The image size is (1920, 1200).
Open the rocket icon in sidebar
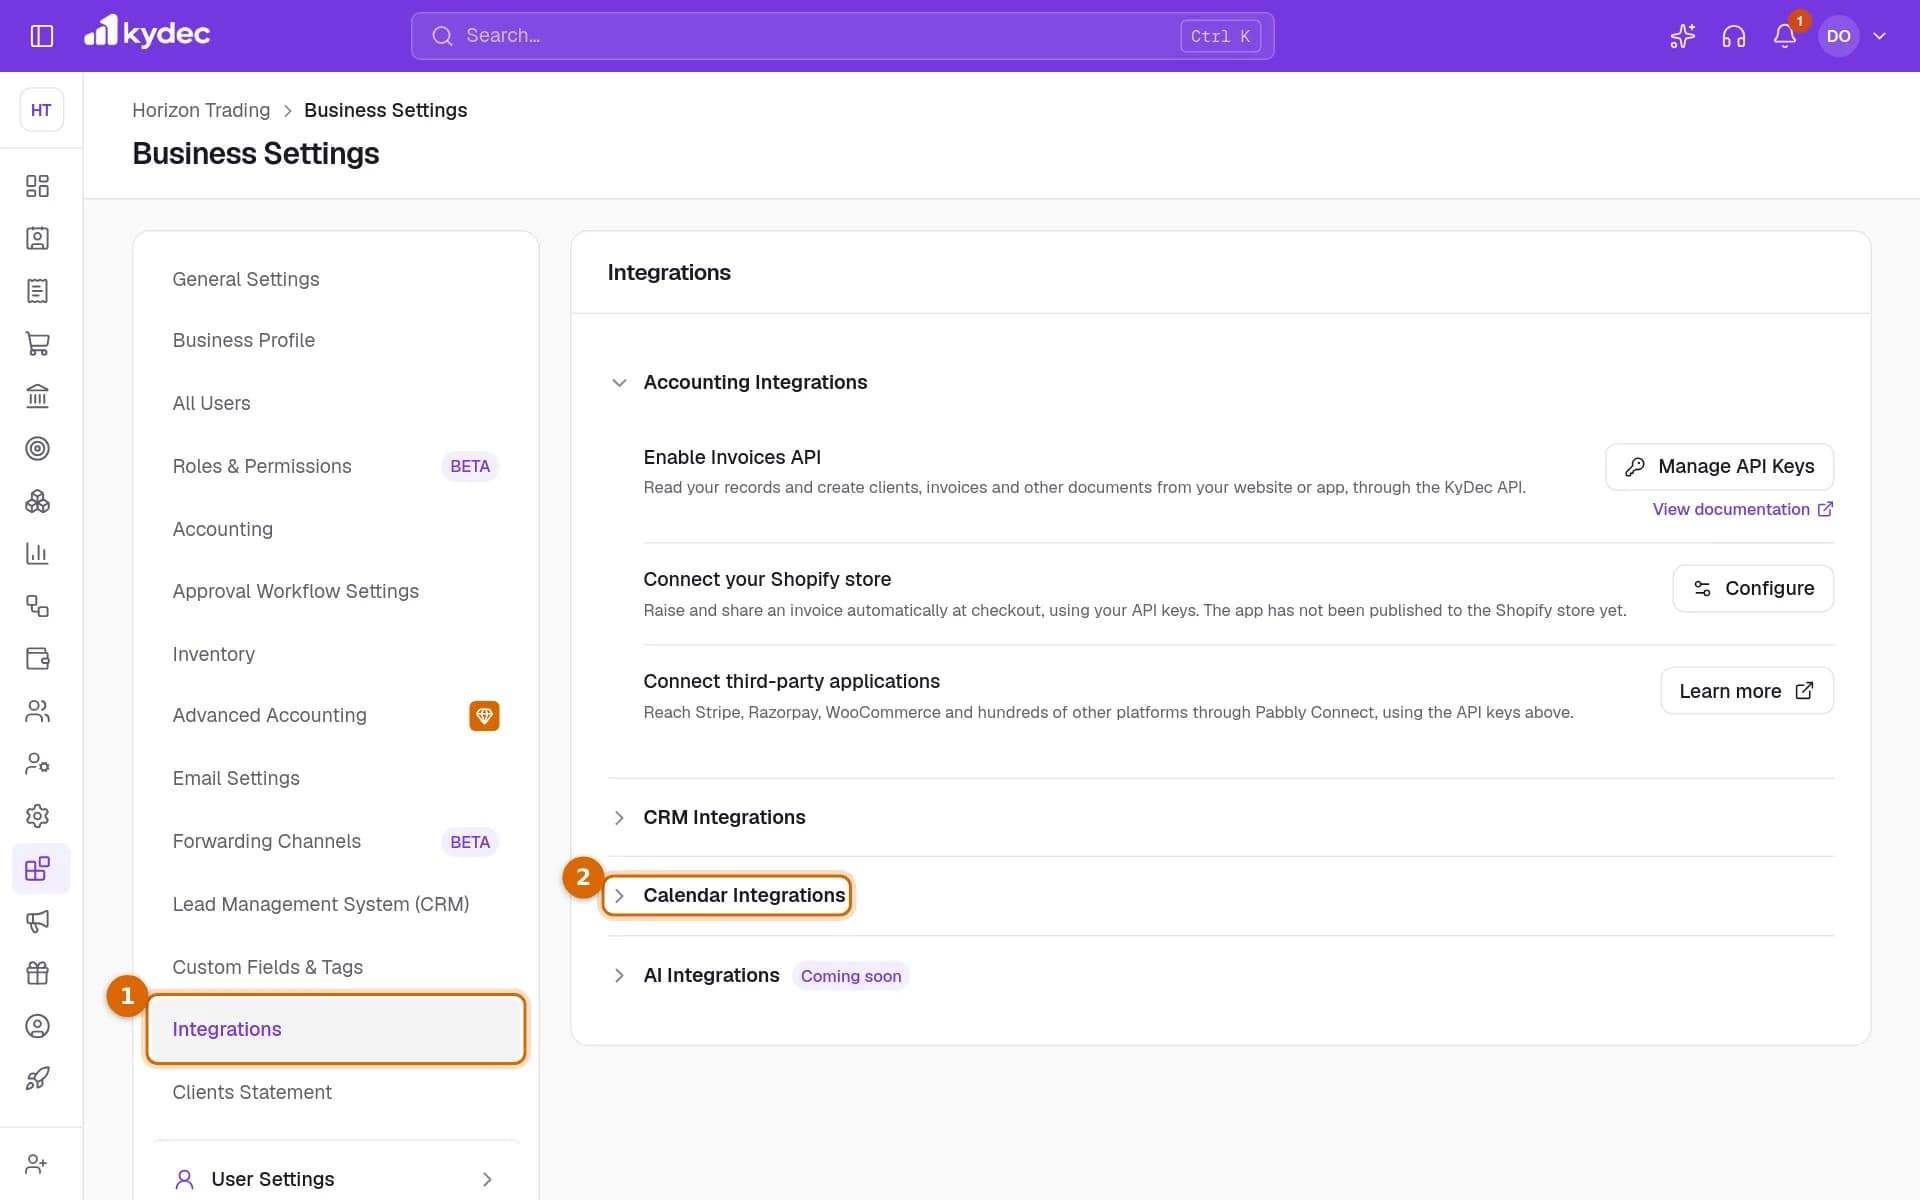37,1078
